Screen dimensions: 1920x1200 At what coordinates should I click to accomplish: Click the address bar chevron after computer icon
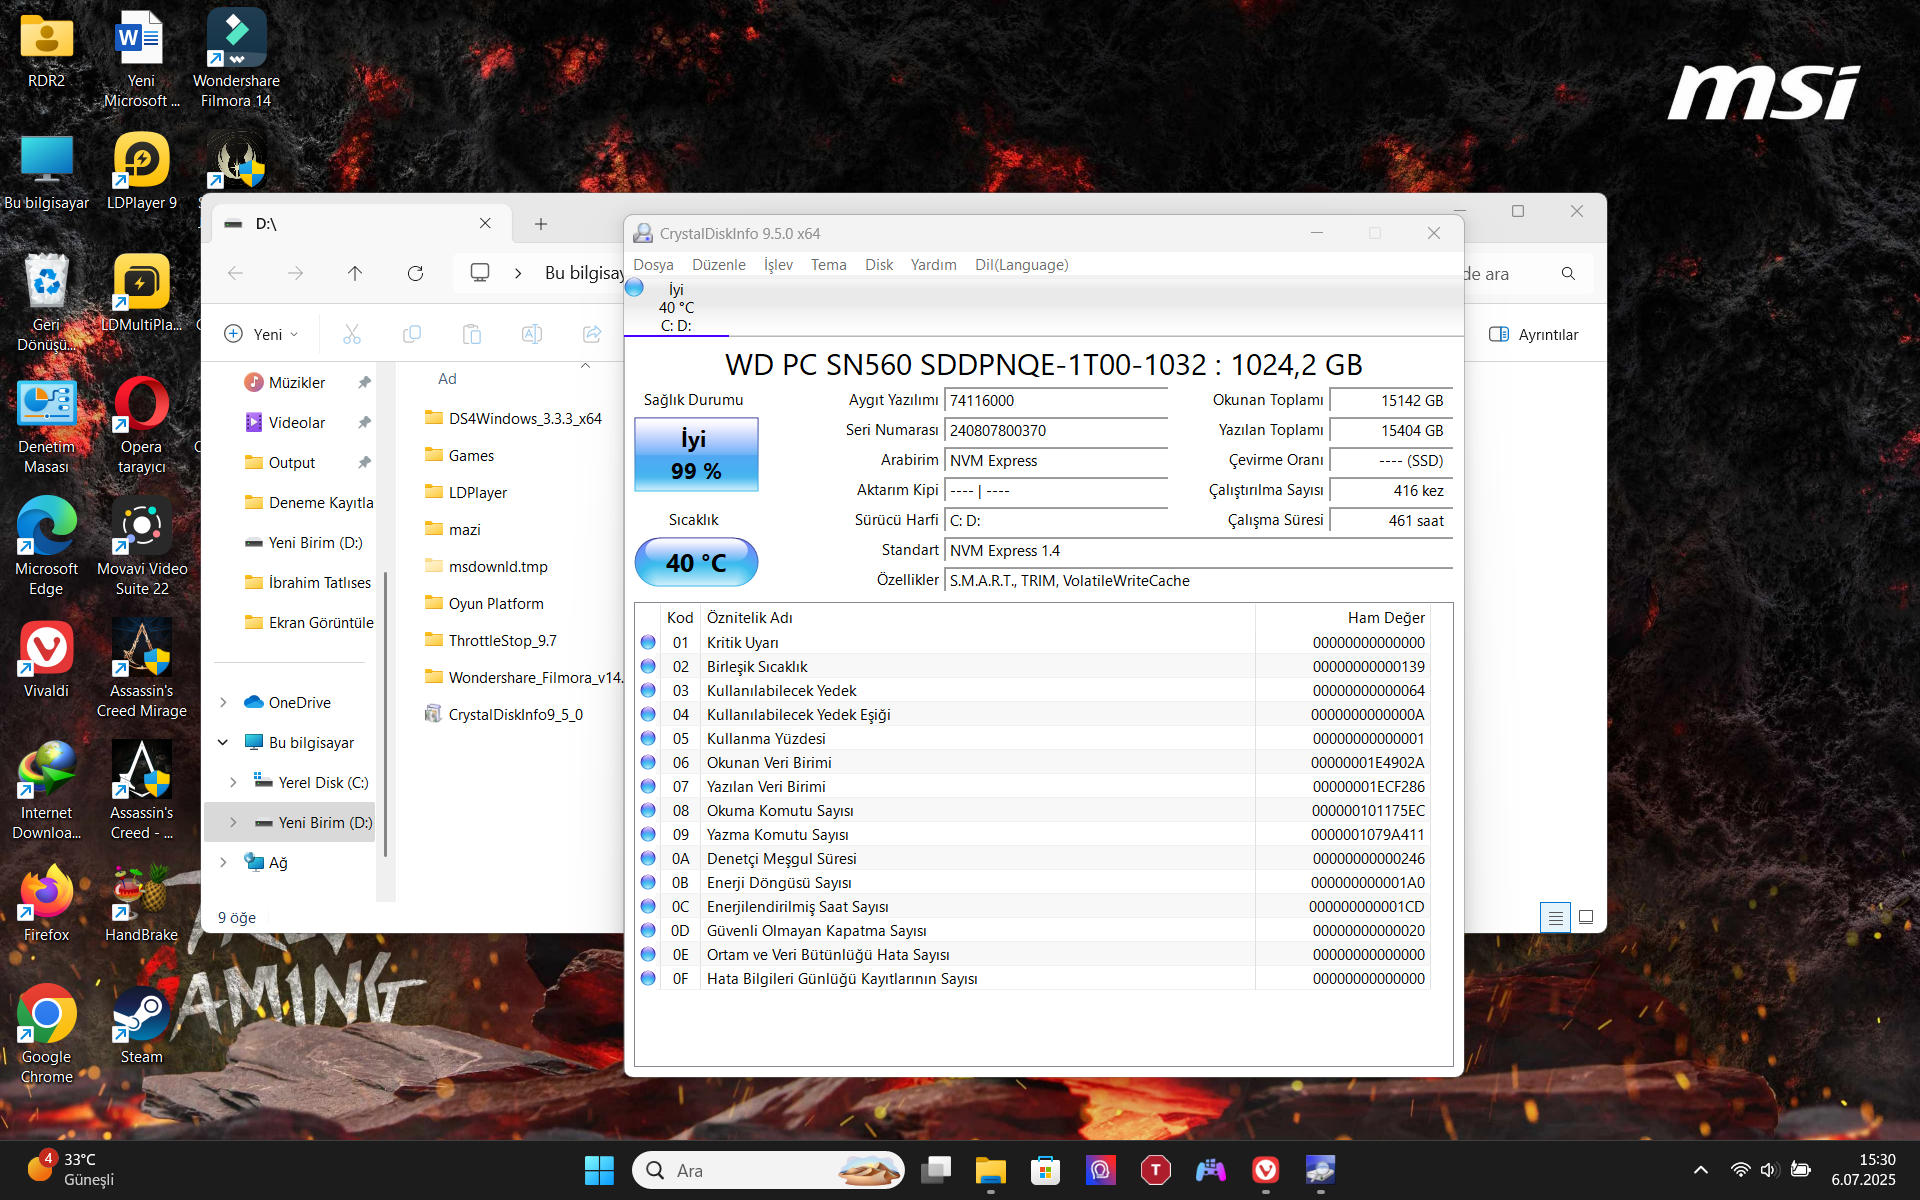pyautogui.click(x=518, y=273)
